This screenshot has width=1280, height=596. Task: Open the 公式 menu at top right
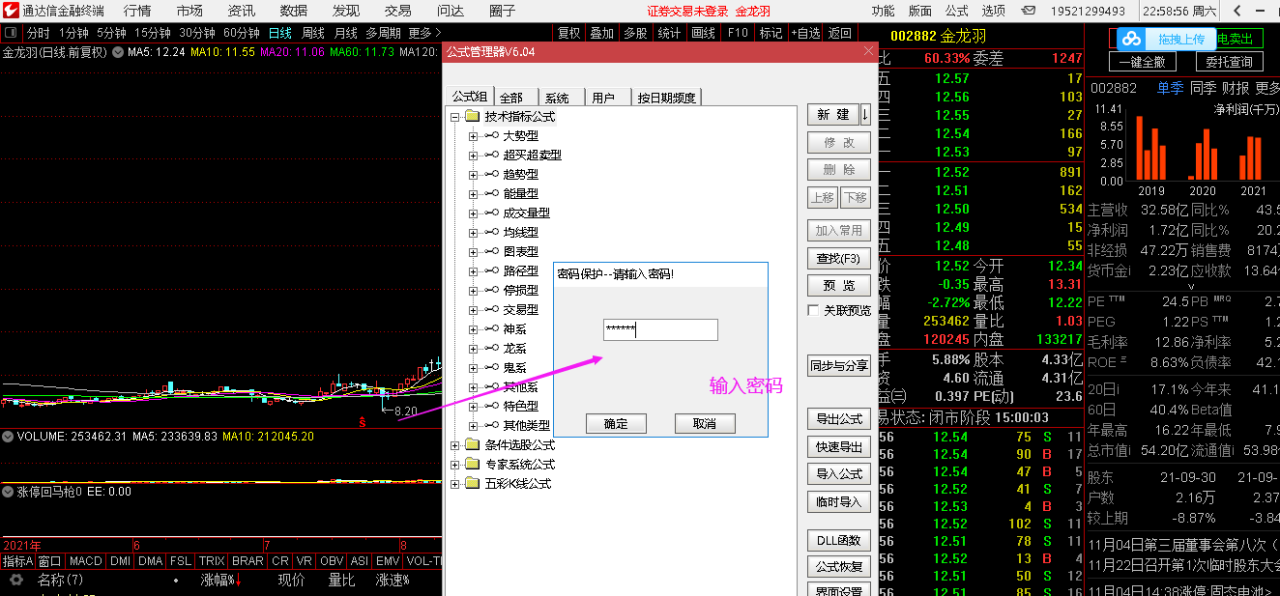957,11
